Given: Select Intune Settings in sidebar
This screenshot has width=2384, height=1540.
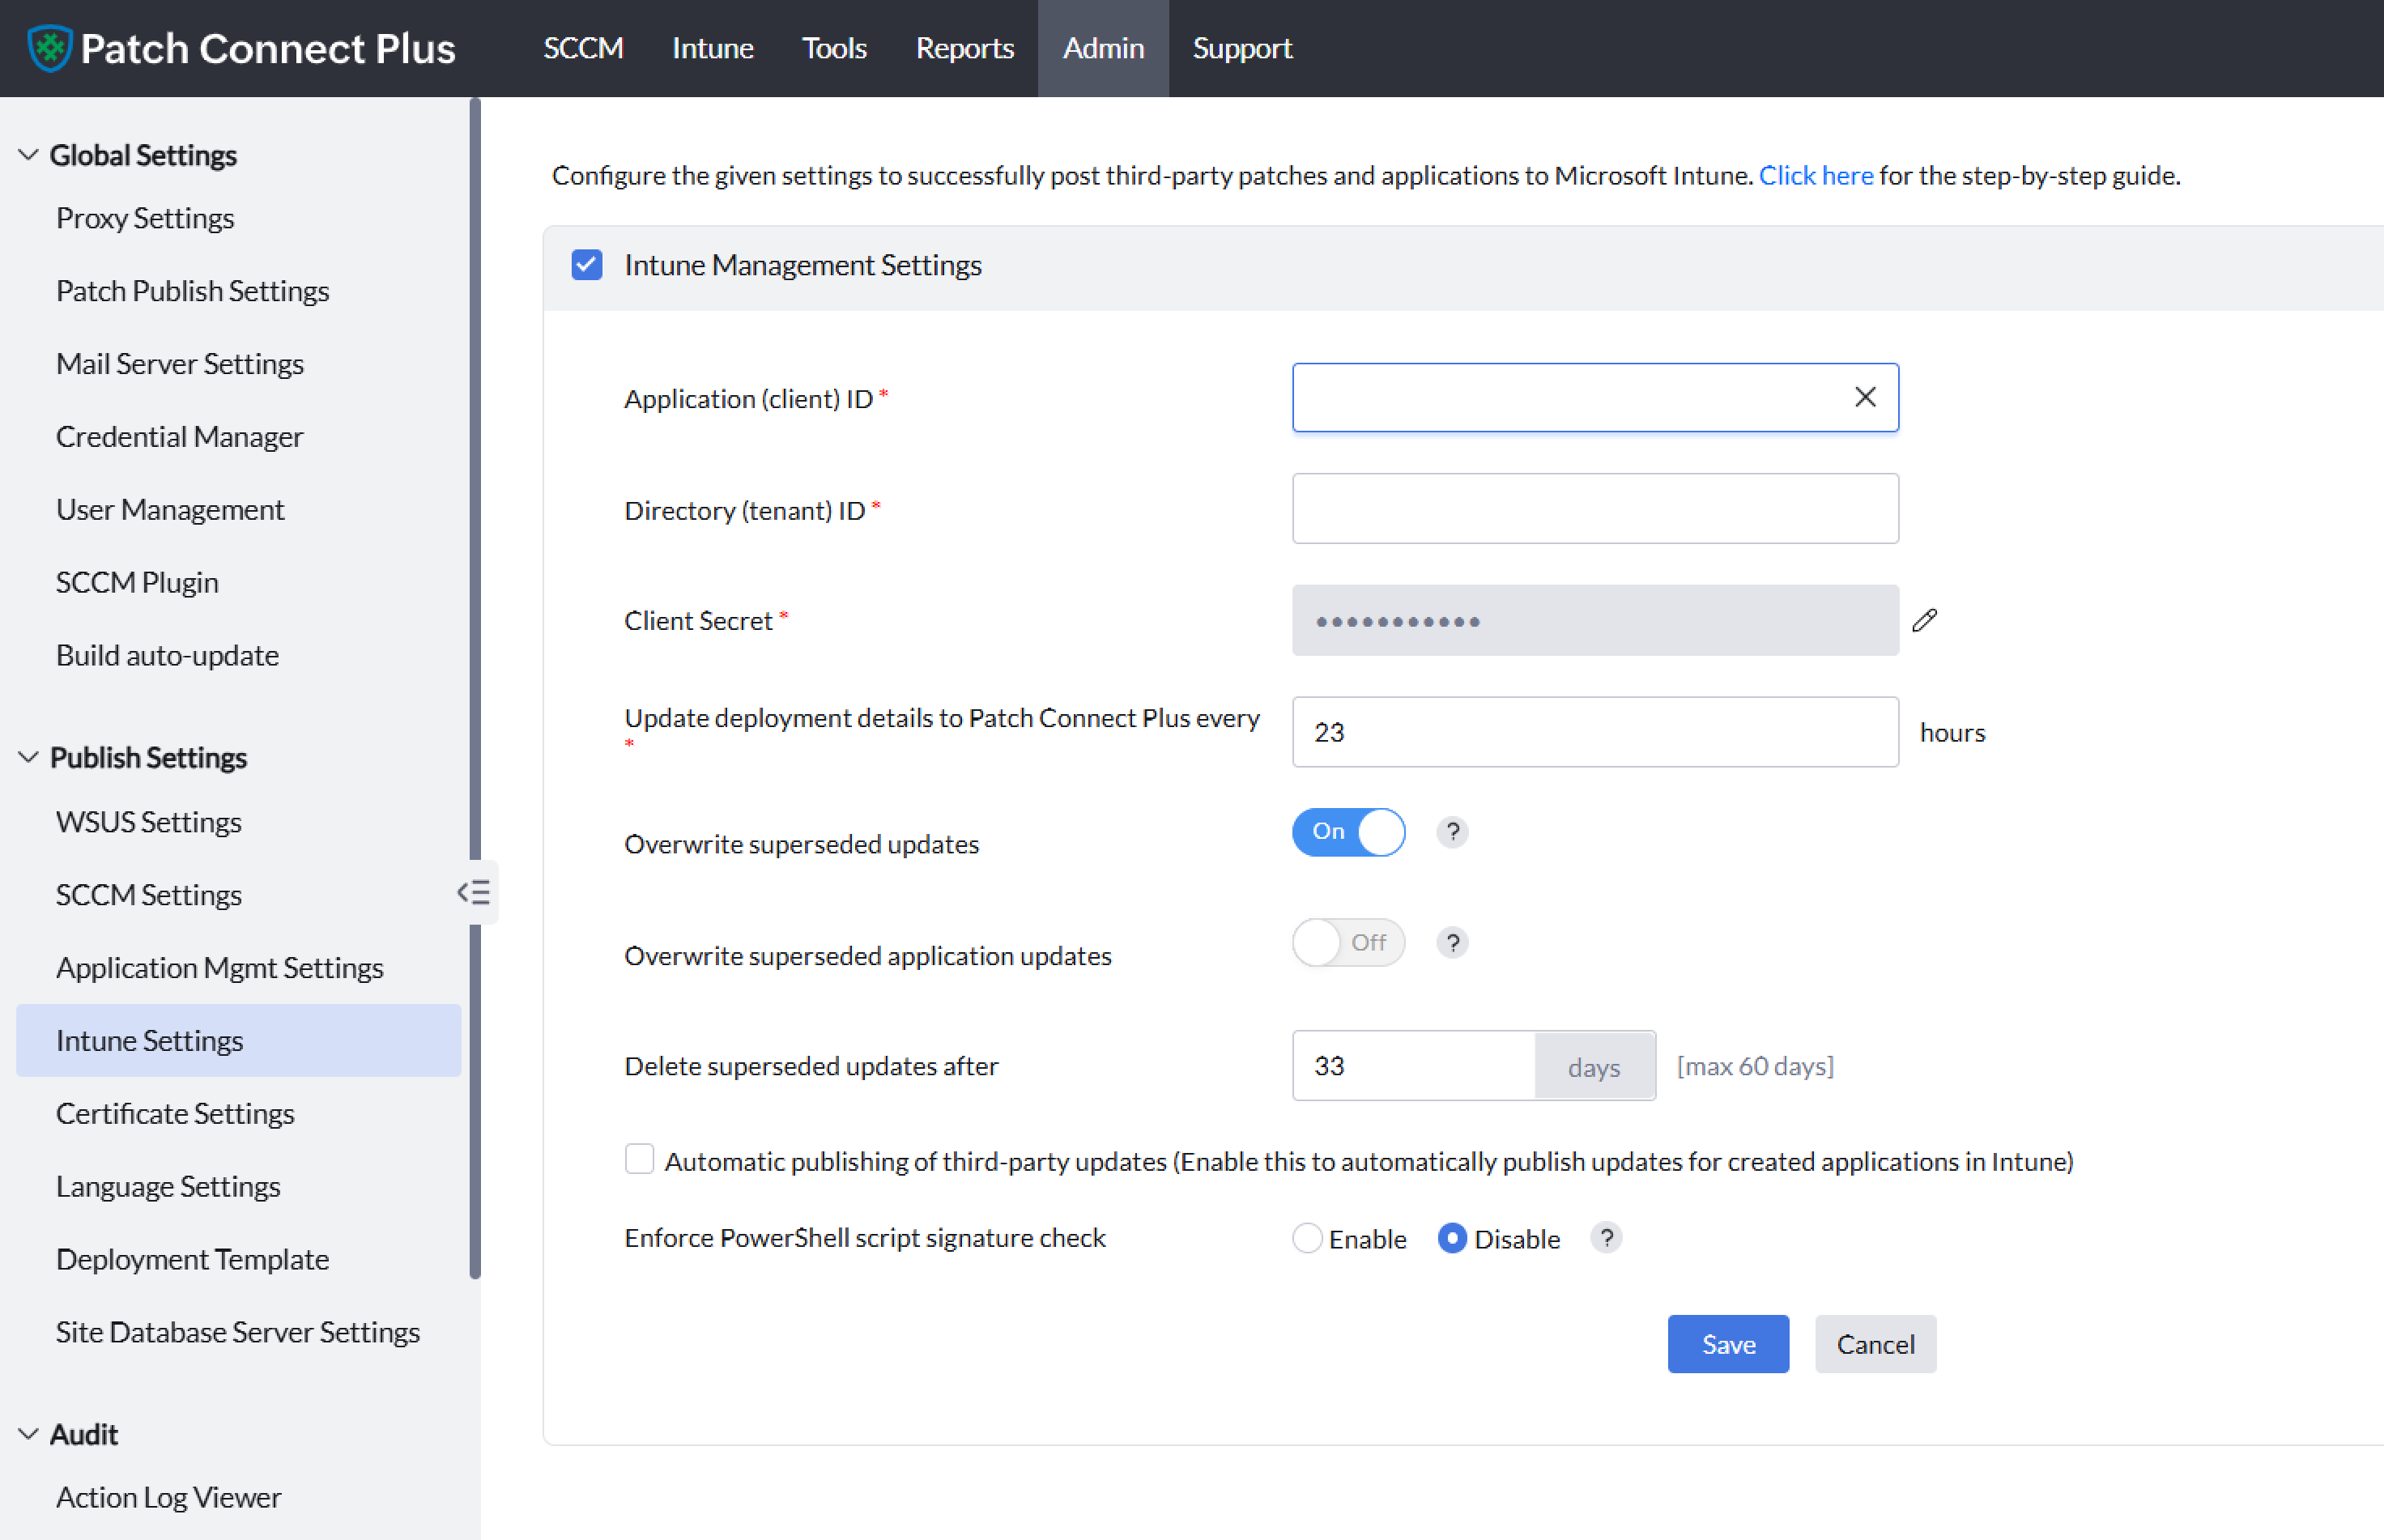Looking at the screenshot, I should [x=238, y=1041].
